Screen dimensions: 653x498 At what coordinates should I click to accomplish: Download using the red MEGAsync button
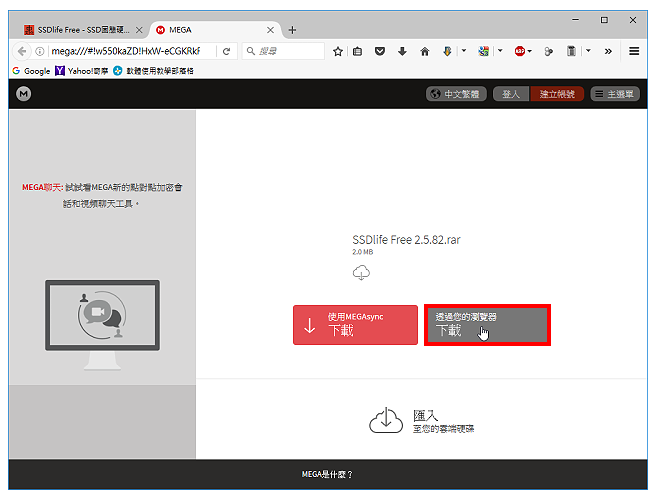[355, 325]
